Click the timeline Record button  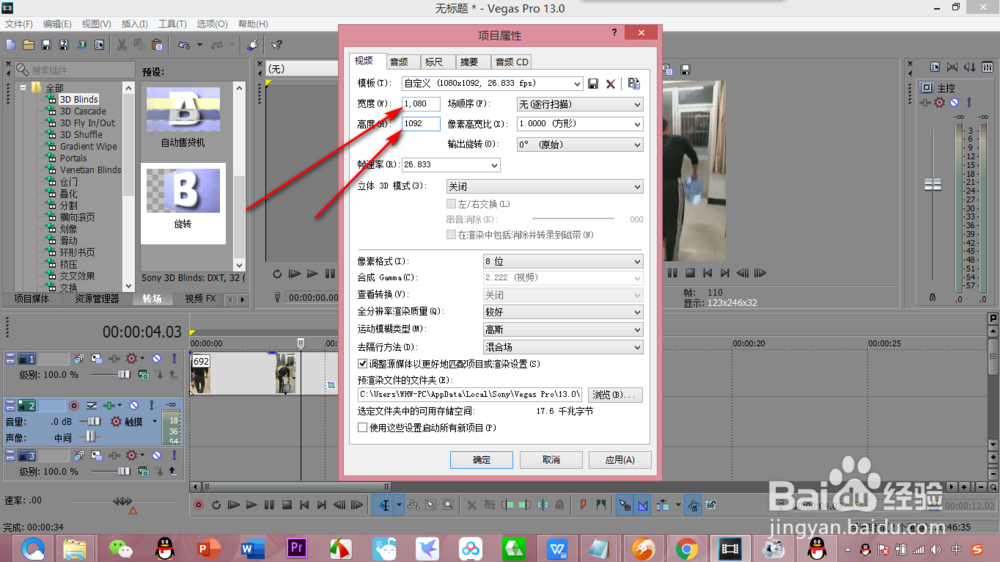click(x=198, y=505)
